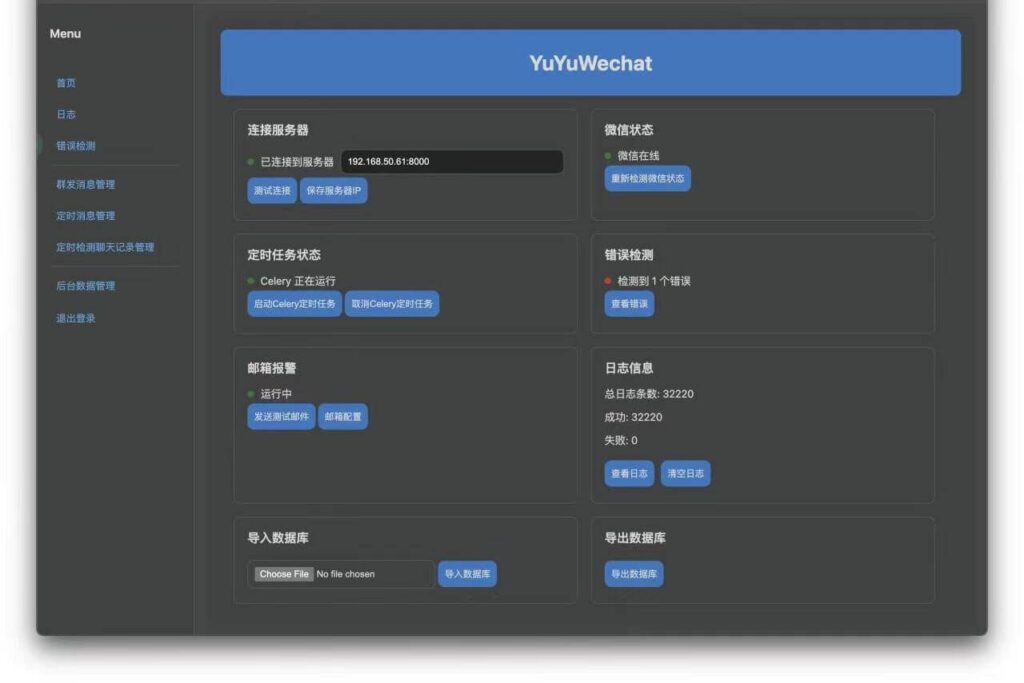Image resolution: width=1024 pixels, height=683 pixels.
Task: Click the blue 导入数据库 button
Action: pyautogui.click(x=467, y=574)
